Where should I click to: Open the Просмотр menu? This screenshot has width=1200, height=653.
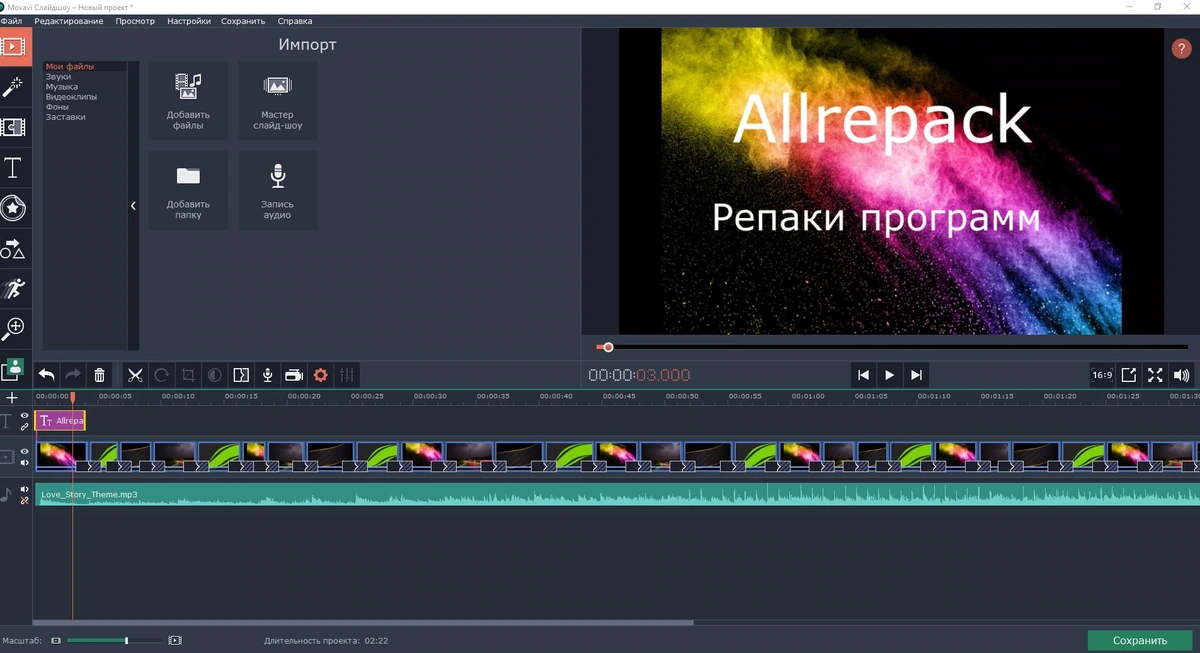click(x=135, y=21)
